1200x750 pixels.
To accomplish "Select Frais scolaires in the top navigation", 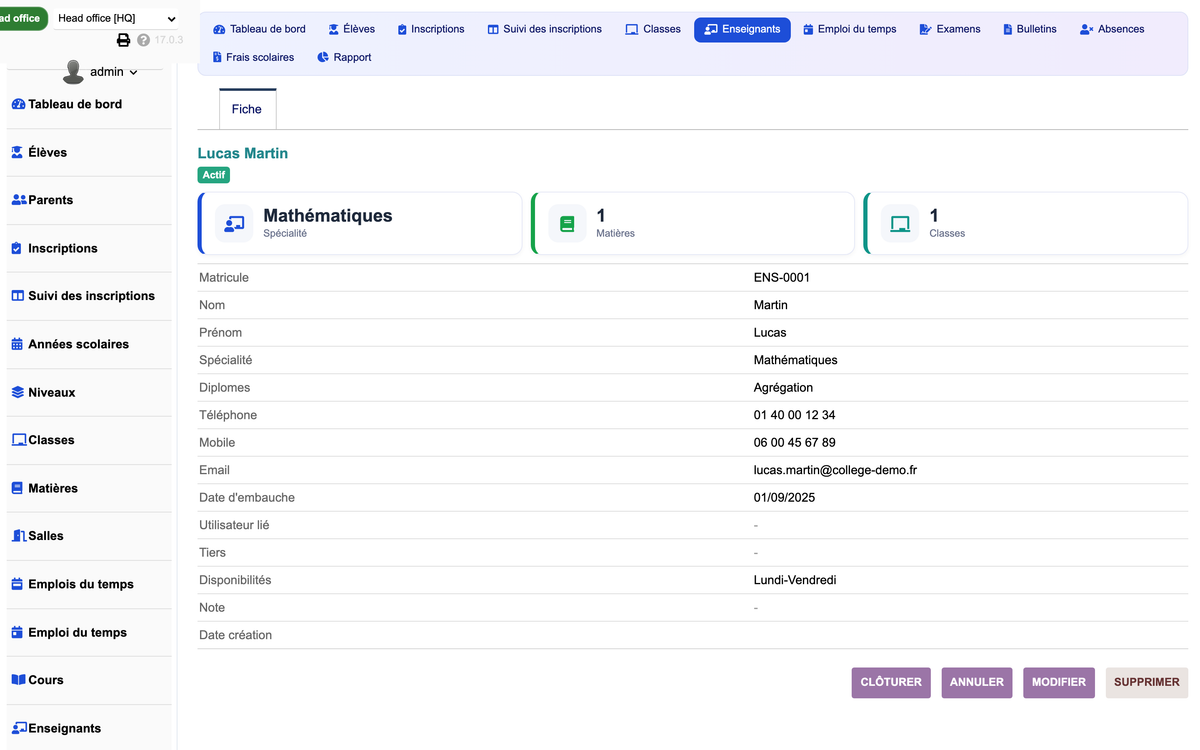I will click(x=253, y=57).
